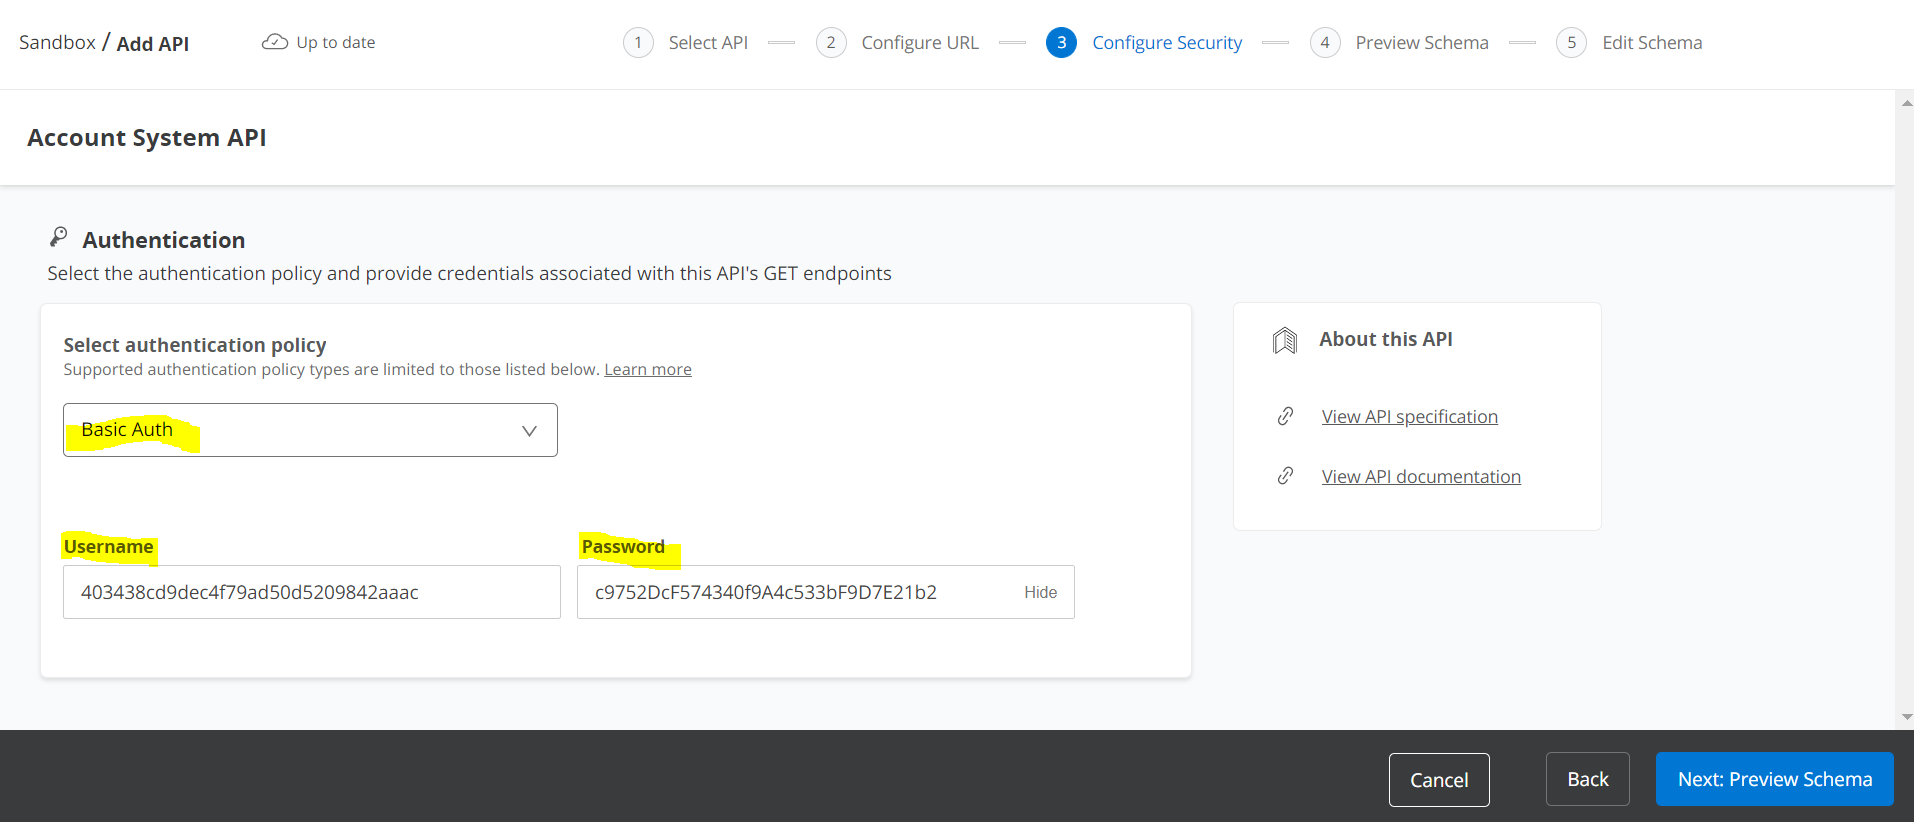
Task: Go back with the Back button
Action: [x=1587, y=779]
